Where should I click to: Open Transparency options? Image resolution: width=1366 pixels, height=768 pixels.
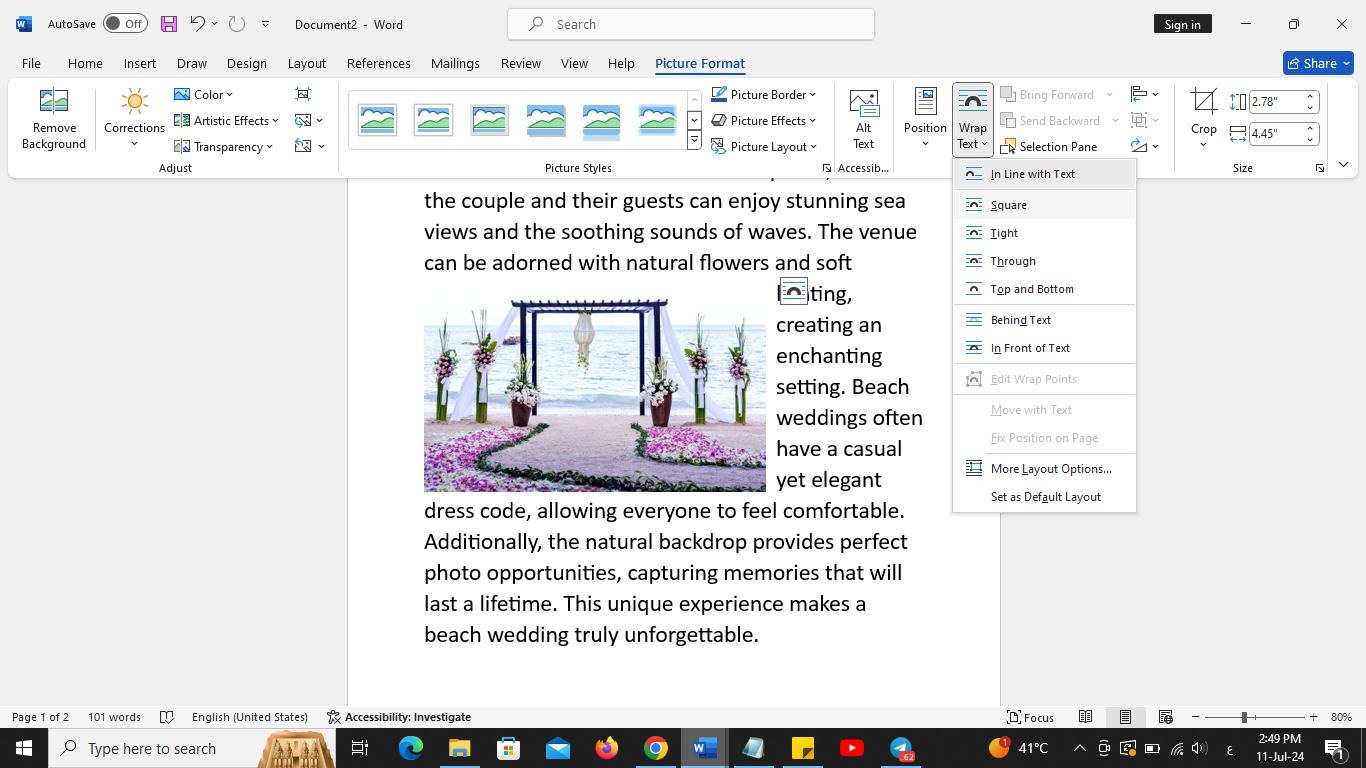point(224,146)
